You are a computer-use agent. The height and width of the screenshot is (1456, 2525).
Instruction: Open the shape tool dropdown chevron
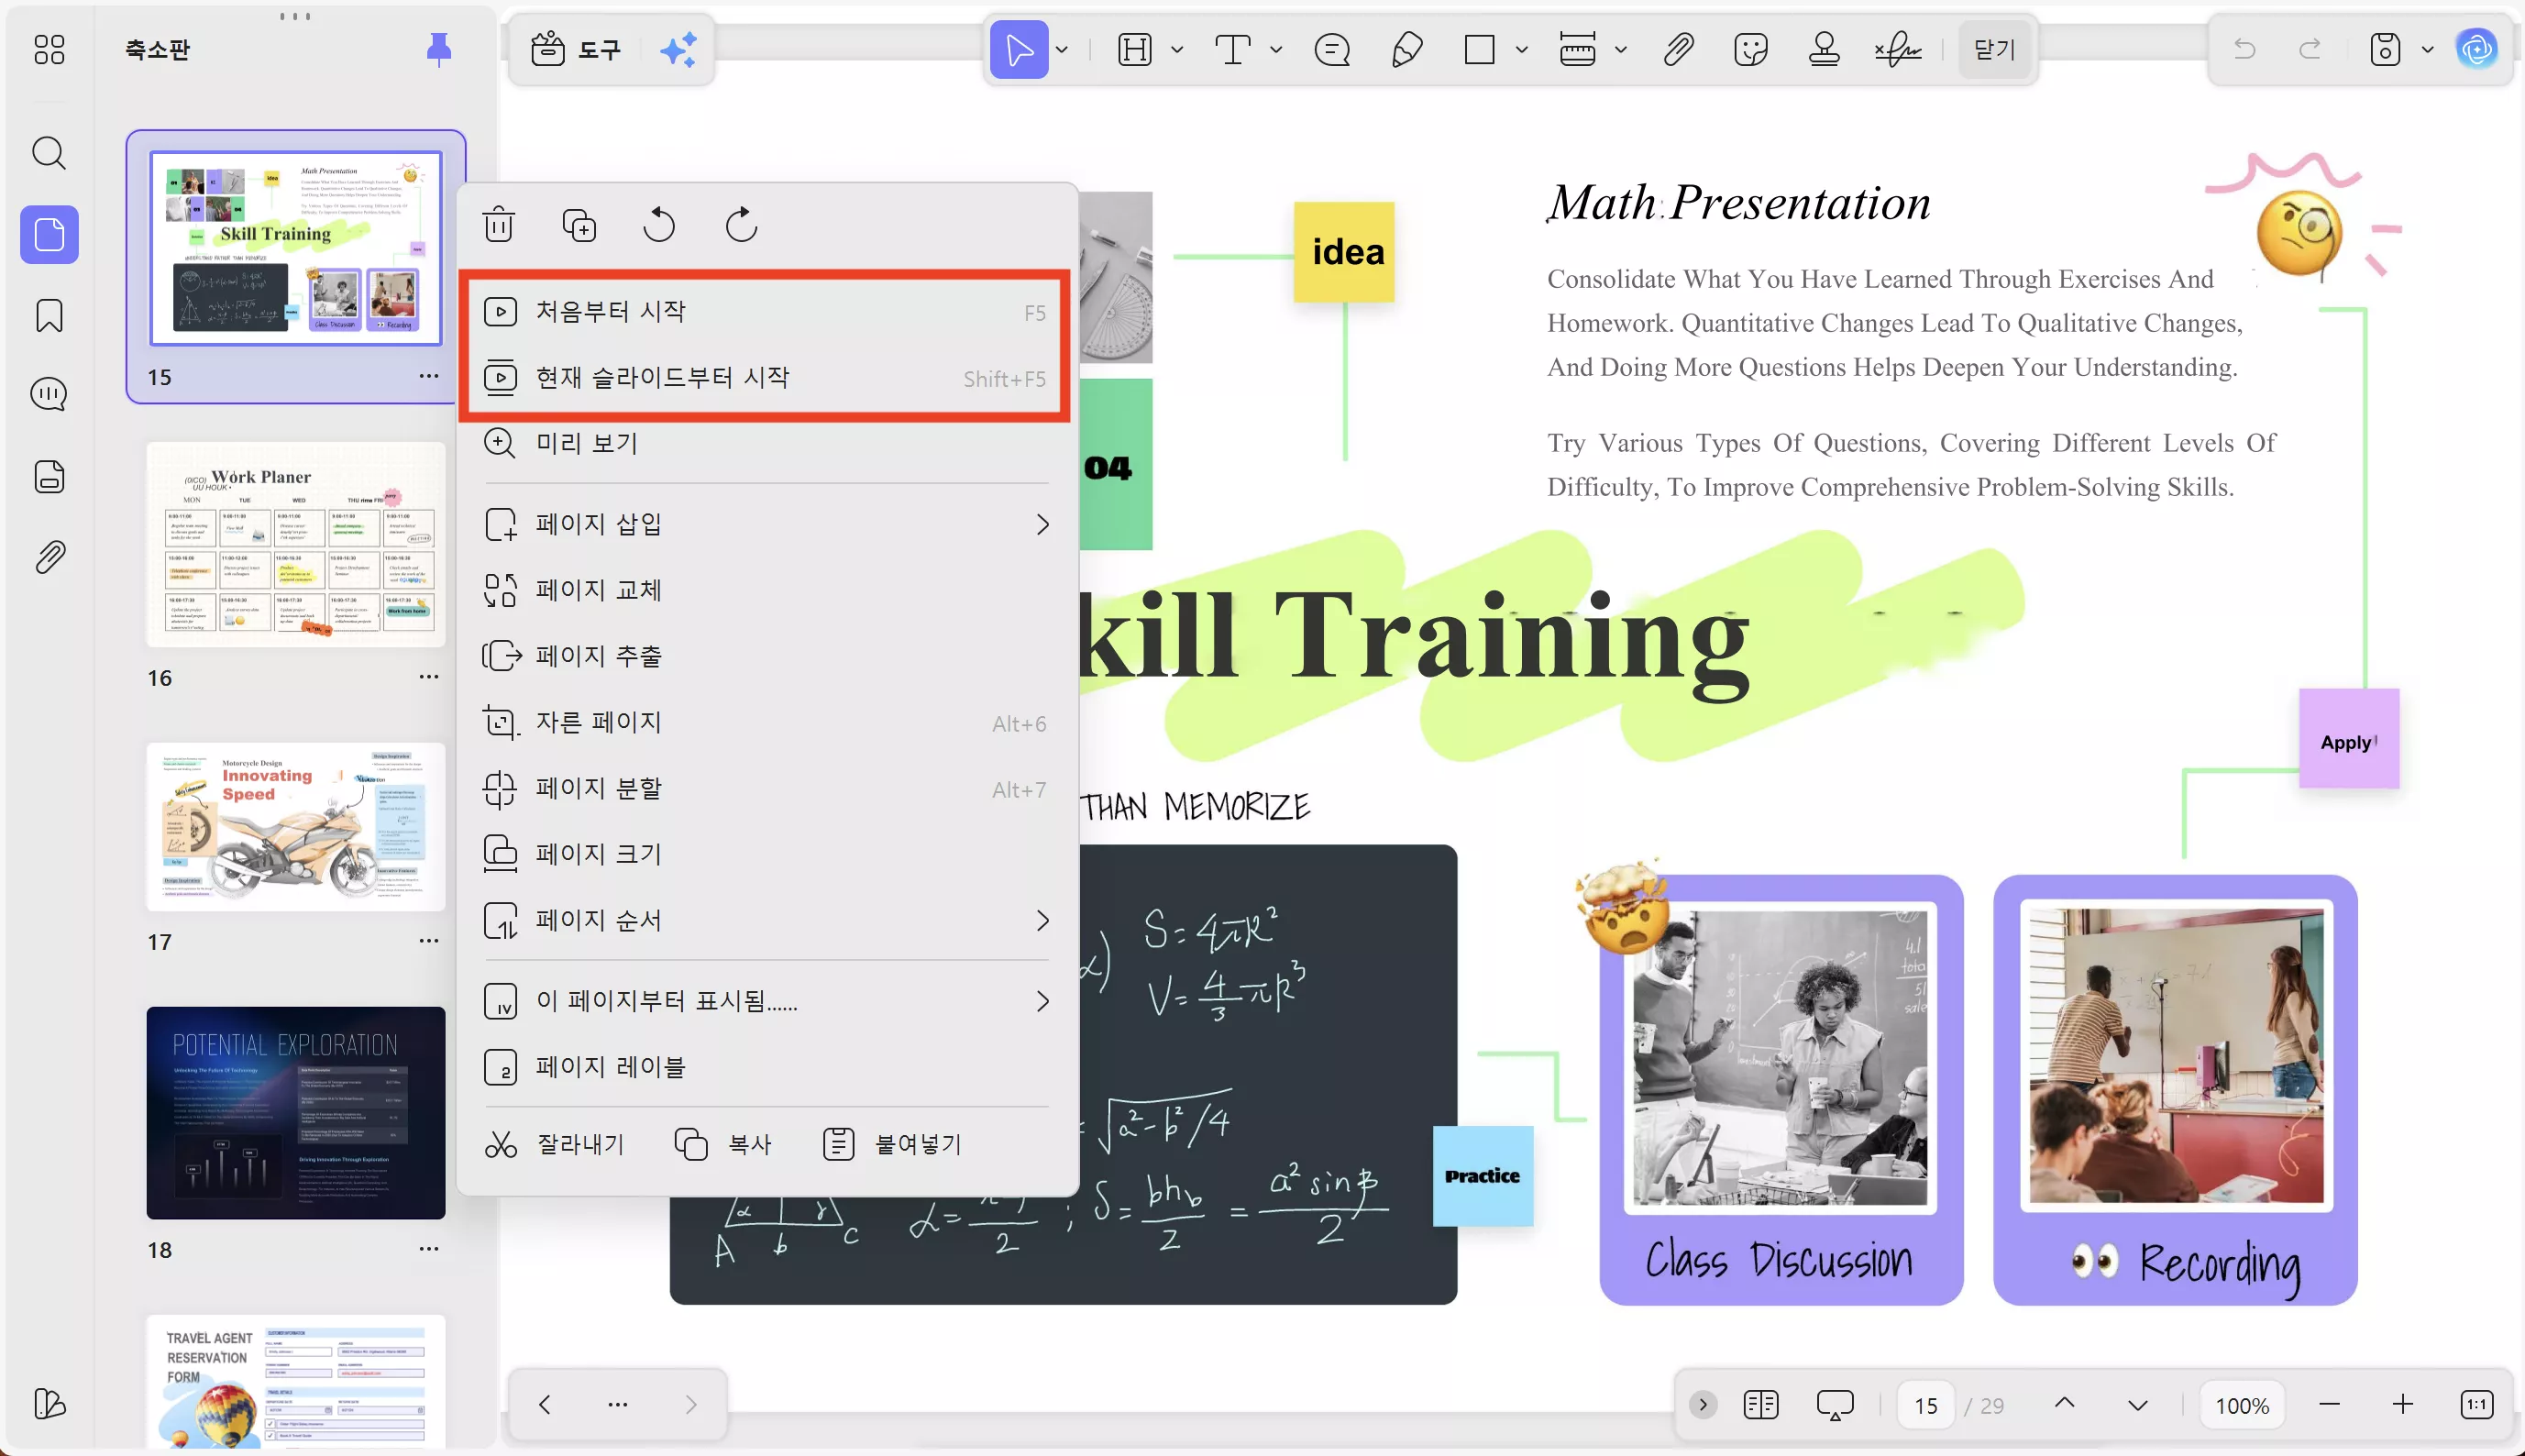point(1521,49)
